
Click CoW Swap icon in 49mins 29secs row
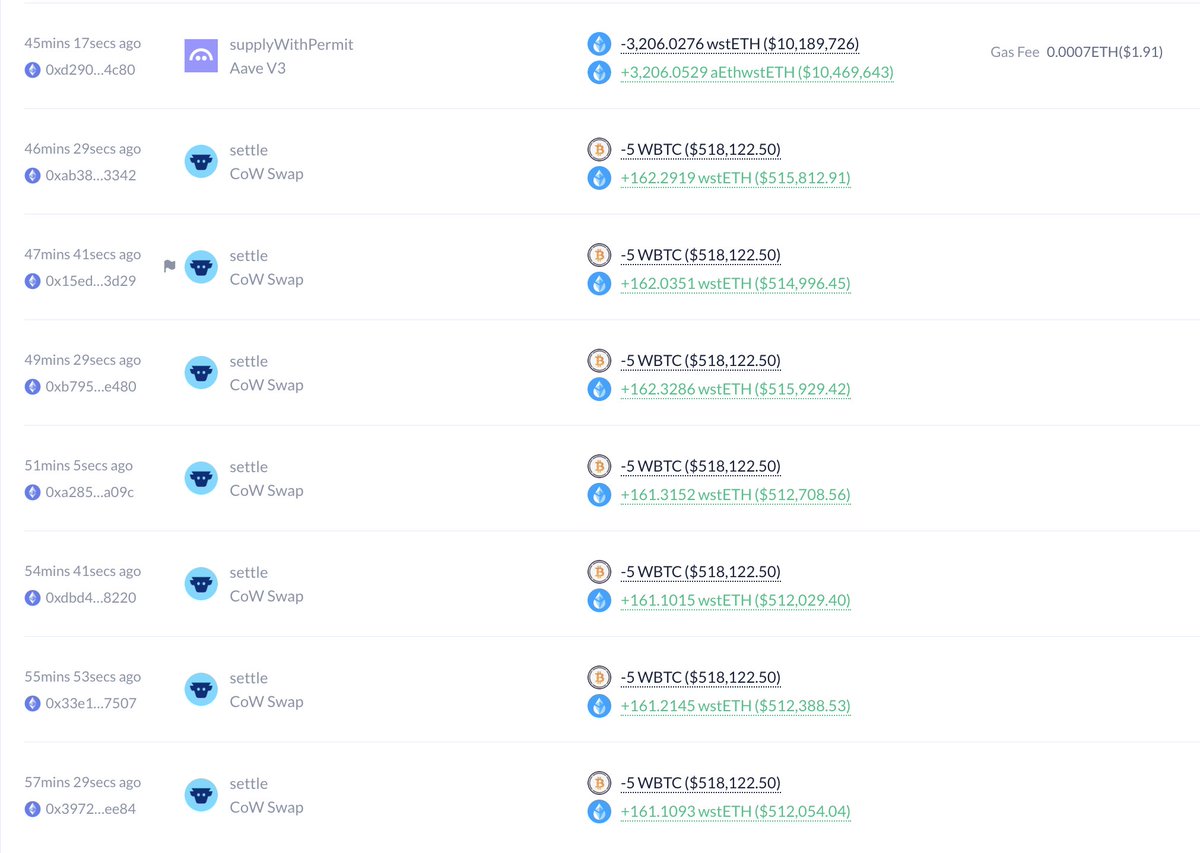click(201, 373)
